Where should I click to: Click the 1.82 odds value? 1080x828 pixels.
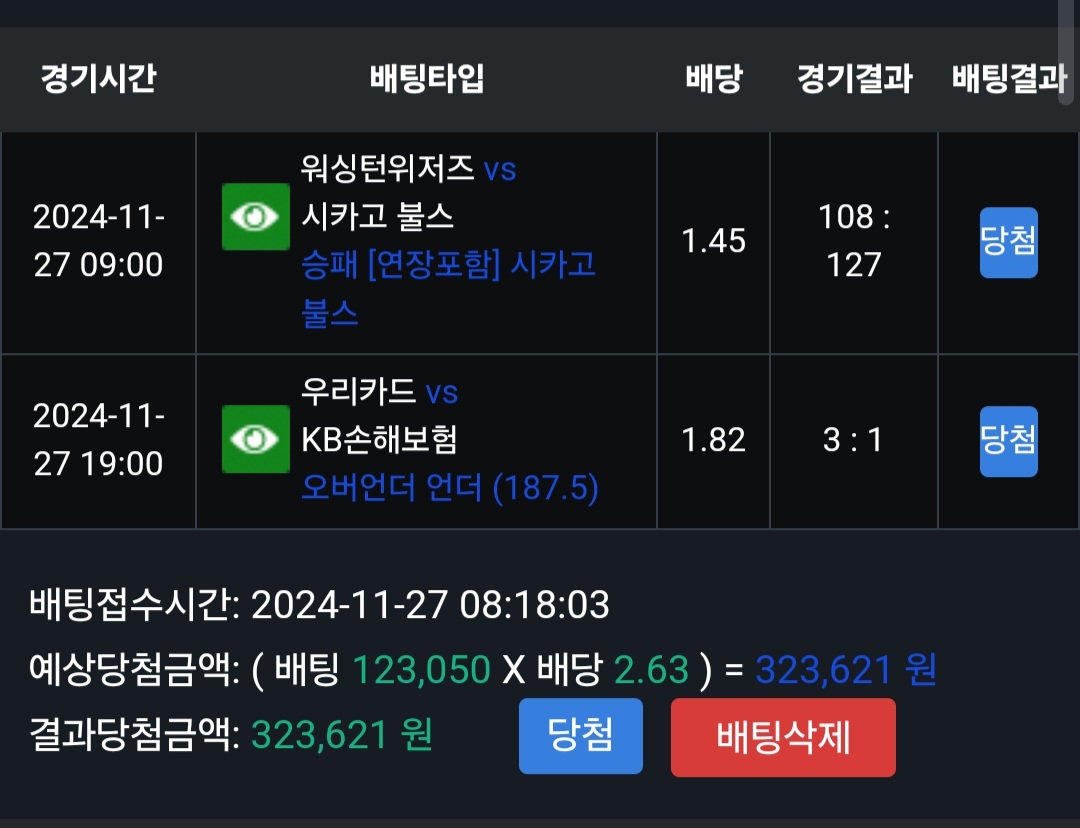[714, 440]
